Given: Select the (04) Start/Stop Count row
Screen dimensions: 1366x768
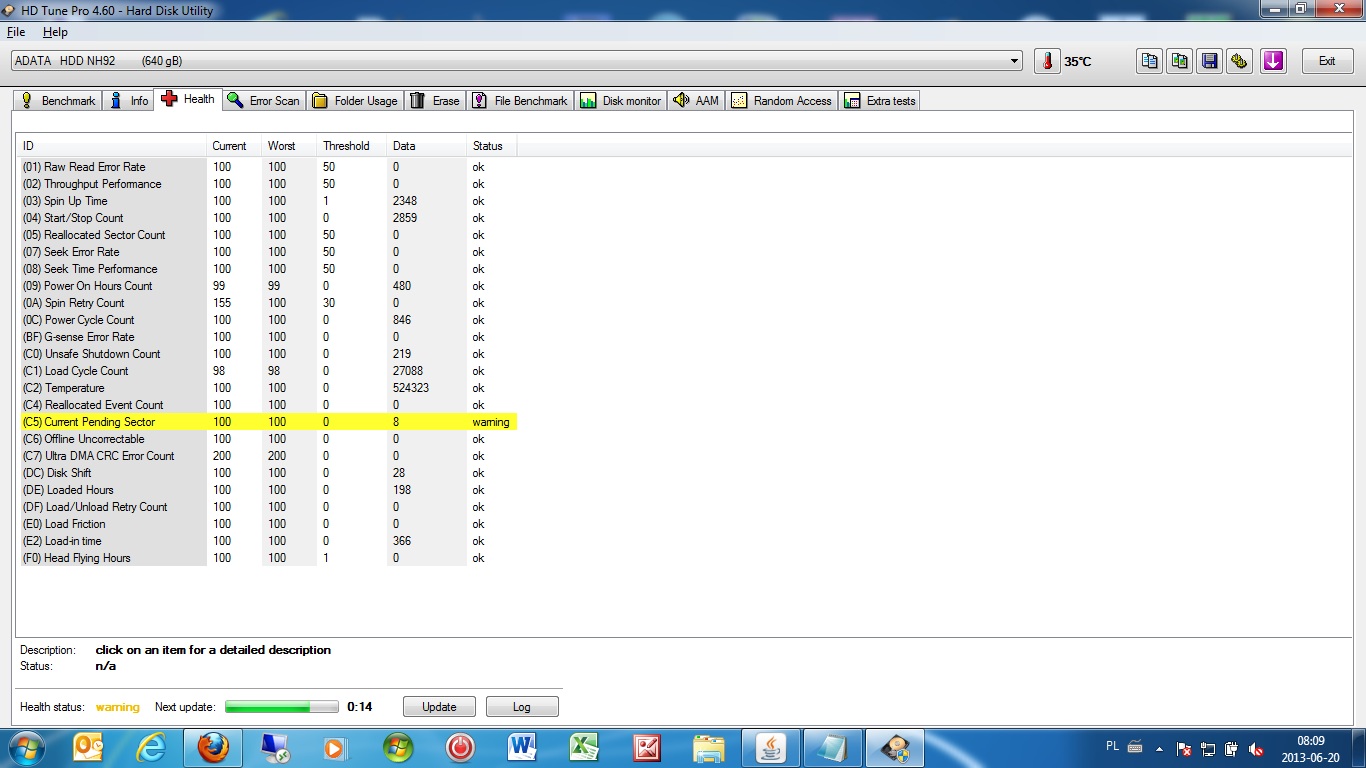Looking at the screenshot, I should pyautogui.click(x=267, y=218).
